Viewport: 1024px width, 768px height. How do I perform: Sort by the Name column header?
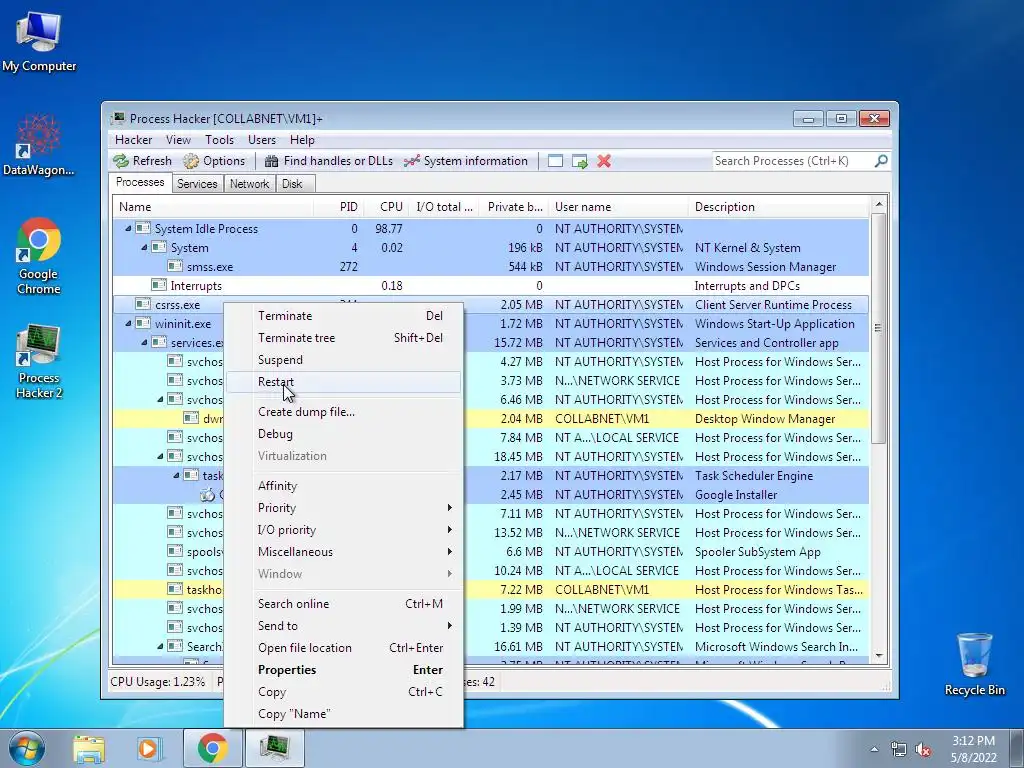click(213, 207)
